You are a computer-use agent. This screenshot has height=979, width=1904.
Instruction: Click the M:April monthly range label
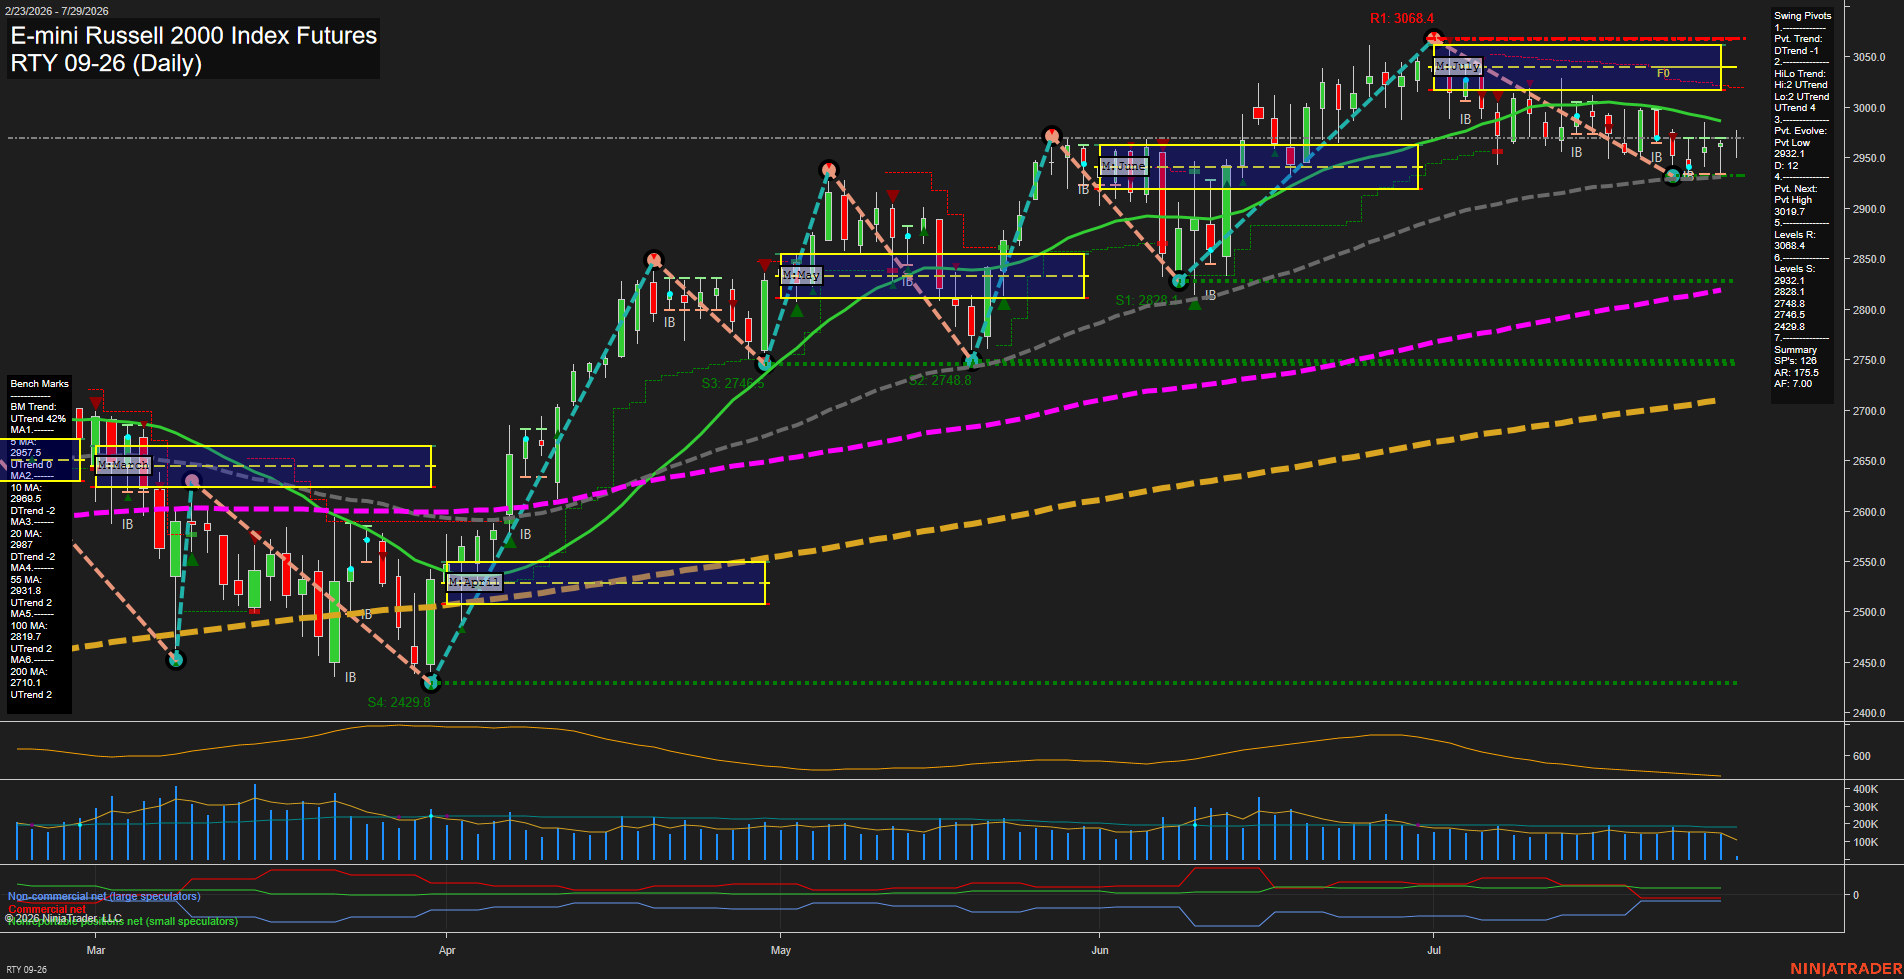(473, 582)
